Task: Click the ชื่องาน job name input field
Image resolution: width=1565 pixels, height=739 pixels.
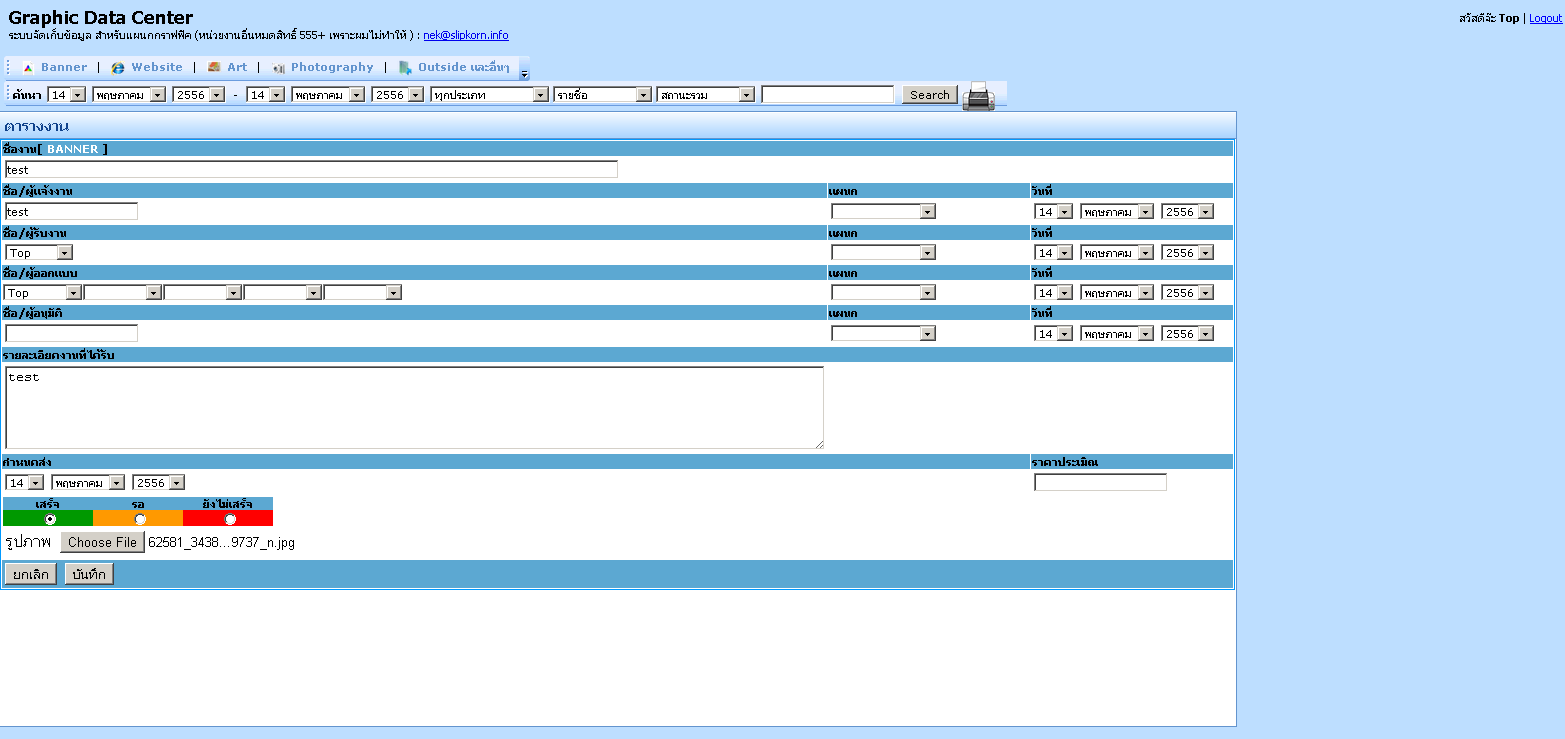Action: coord(311,170)
